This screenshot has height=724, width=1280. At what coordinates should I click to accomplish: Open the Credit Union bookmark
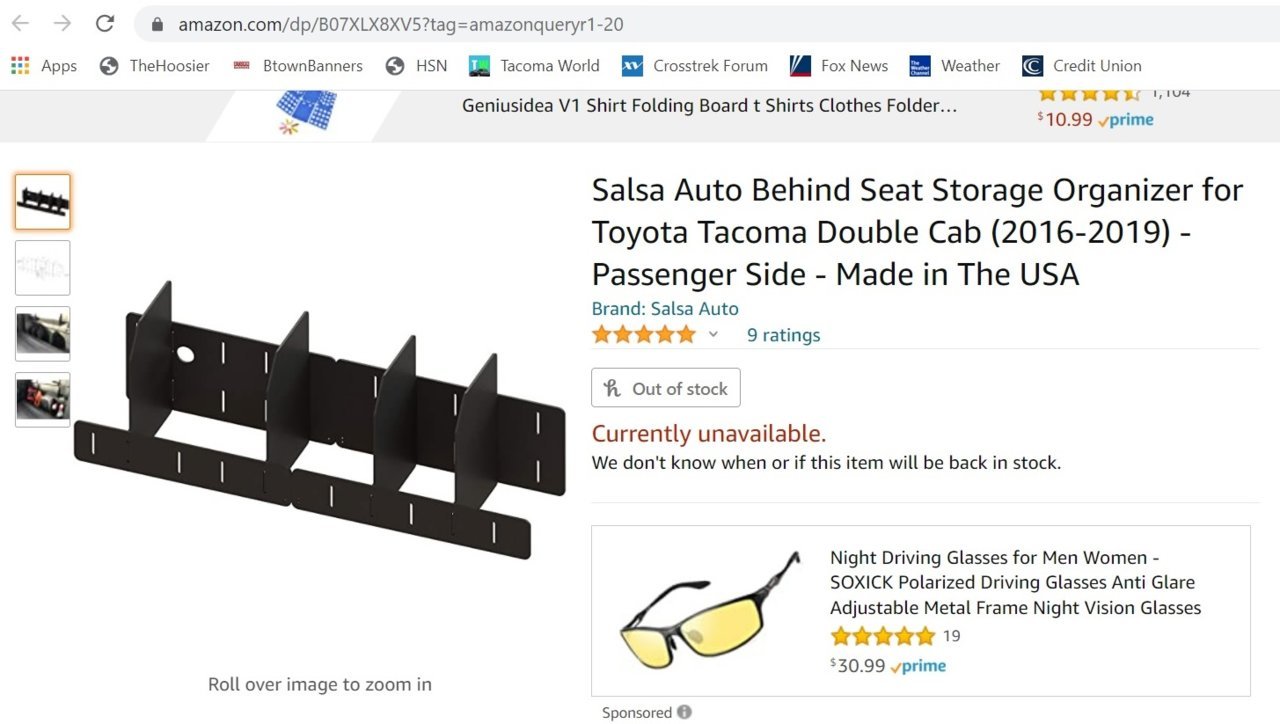coord(1082,66)
